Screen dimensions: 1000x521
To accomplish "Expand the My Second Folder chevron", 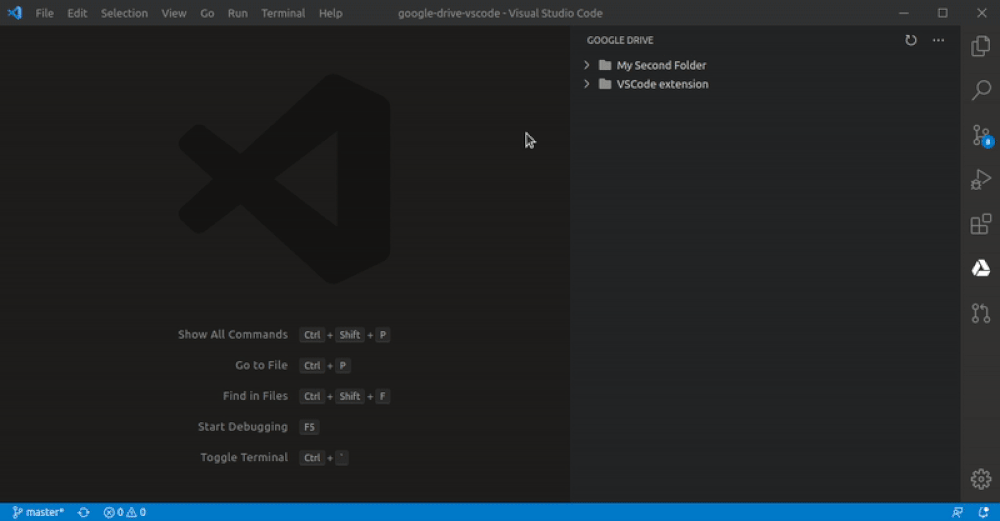I will click(x=587, y=65).
